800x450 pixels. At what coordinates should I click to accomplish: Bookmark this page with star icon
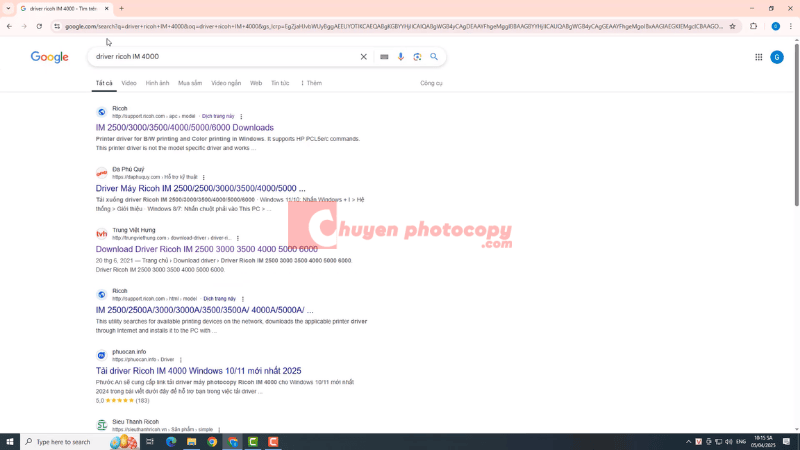point(732,26)
